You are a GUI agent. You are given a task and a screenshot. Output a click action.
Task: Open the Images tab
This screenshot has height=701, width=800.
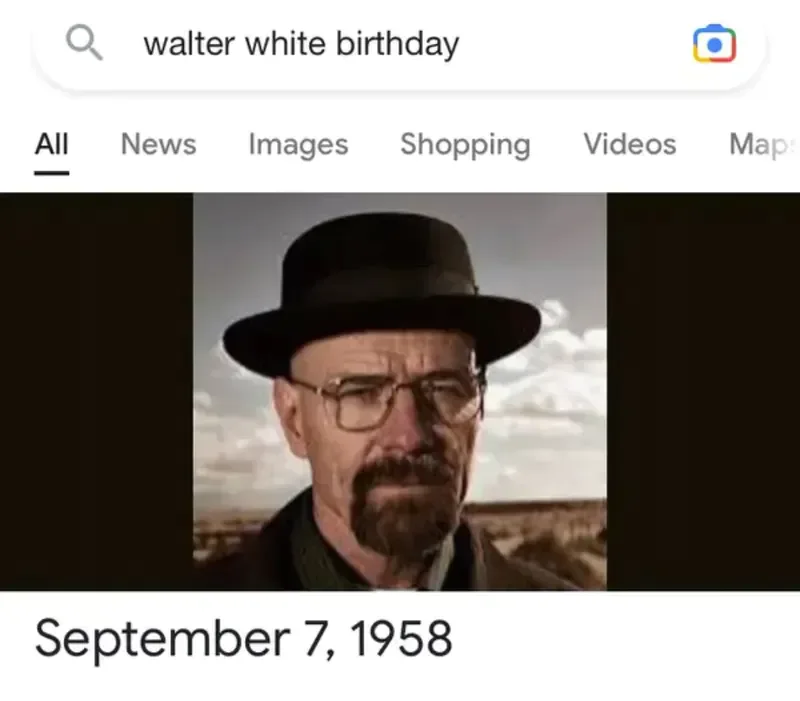click(298, 144)
